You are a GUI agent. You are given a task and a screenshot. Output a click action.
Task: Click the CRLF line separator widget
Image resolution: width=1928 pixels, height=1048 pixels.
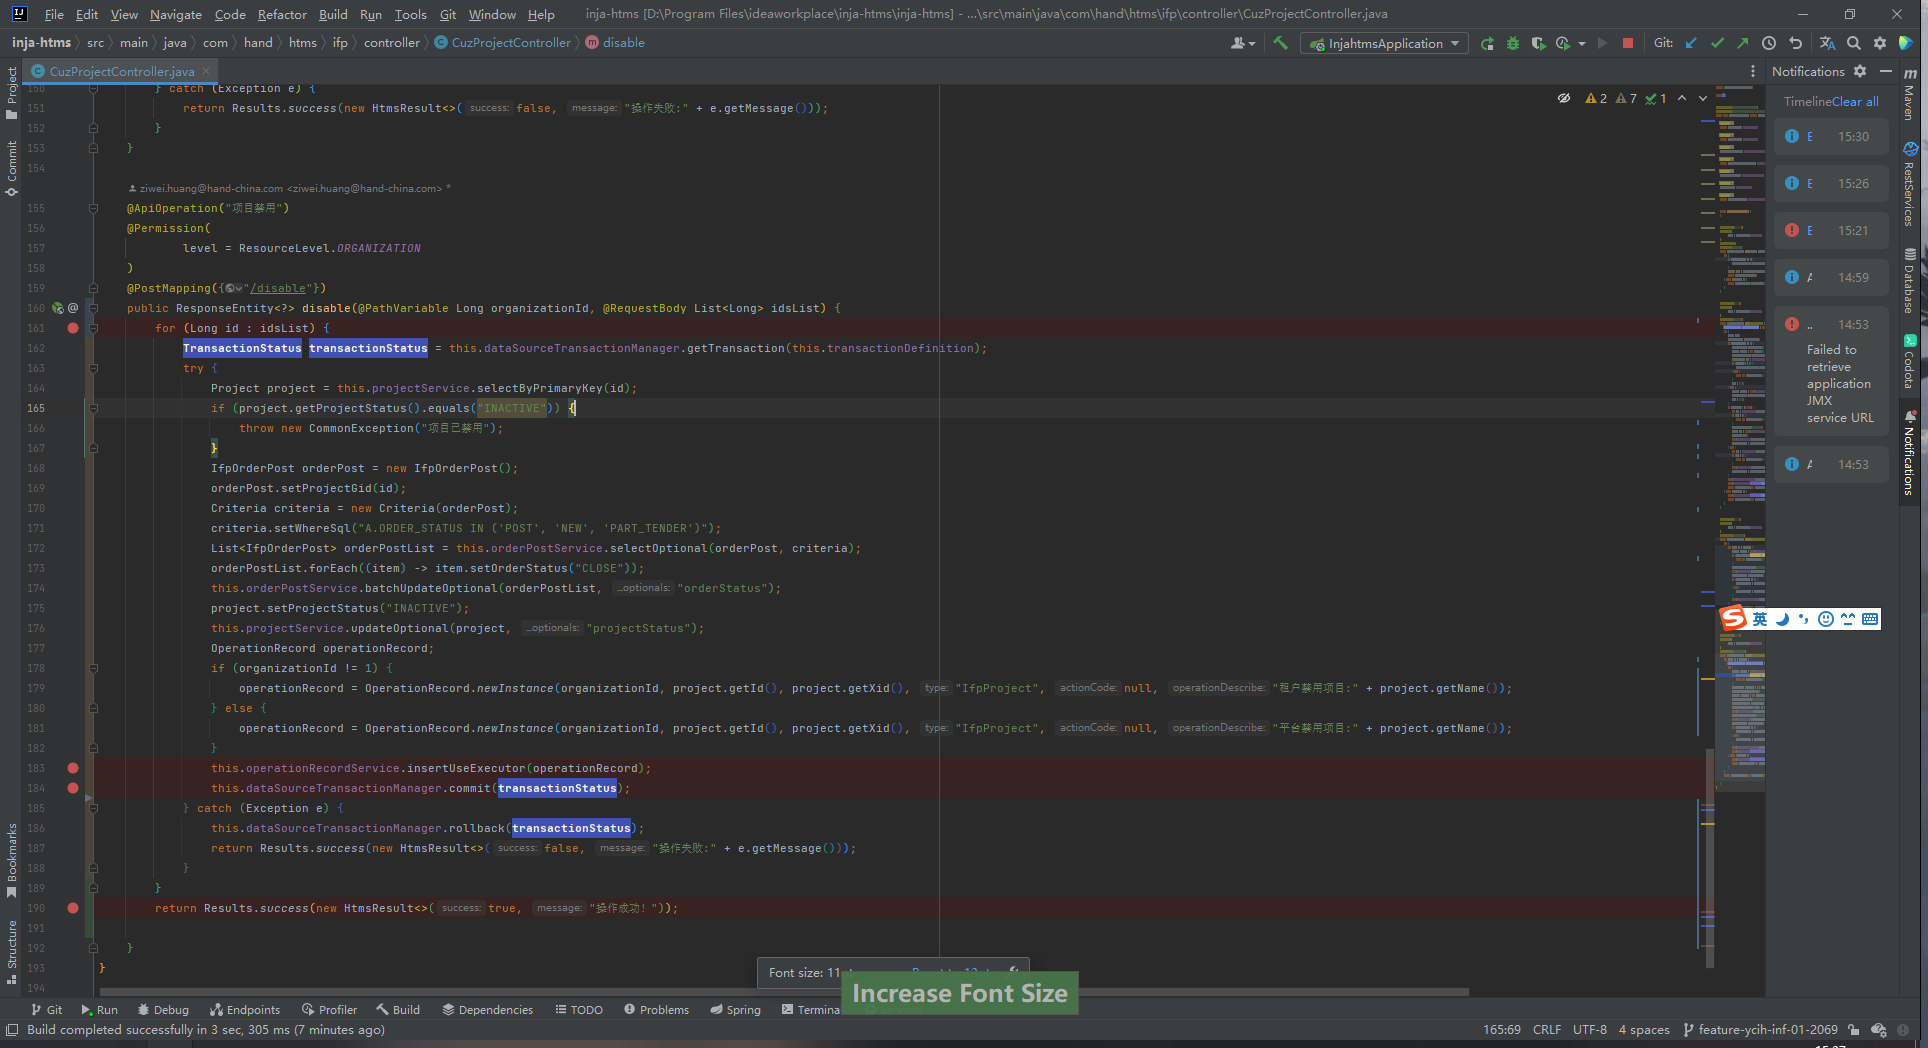click(1547, 1030)
